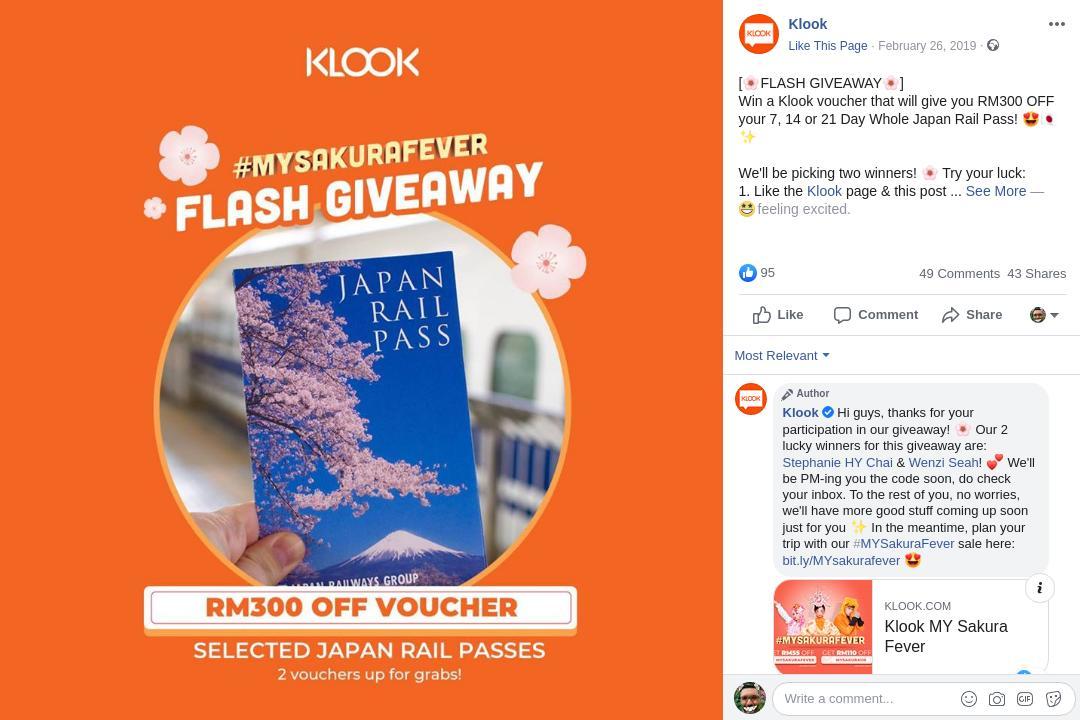Click the Share button under the post
The width and height of the screenshot is (1080, 720).
972,315
